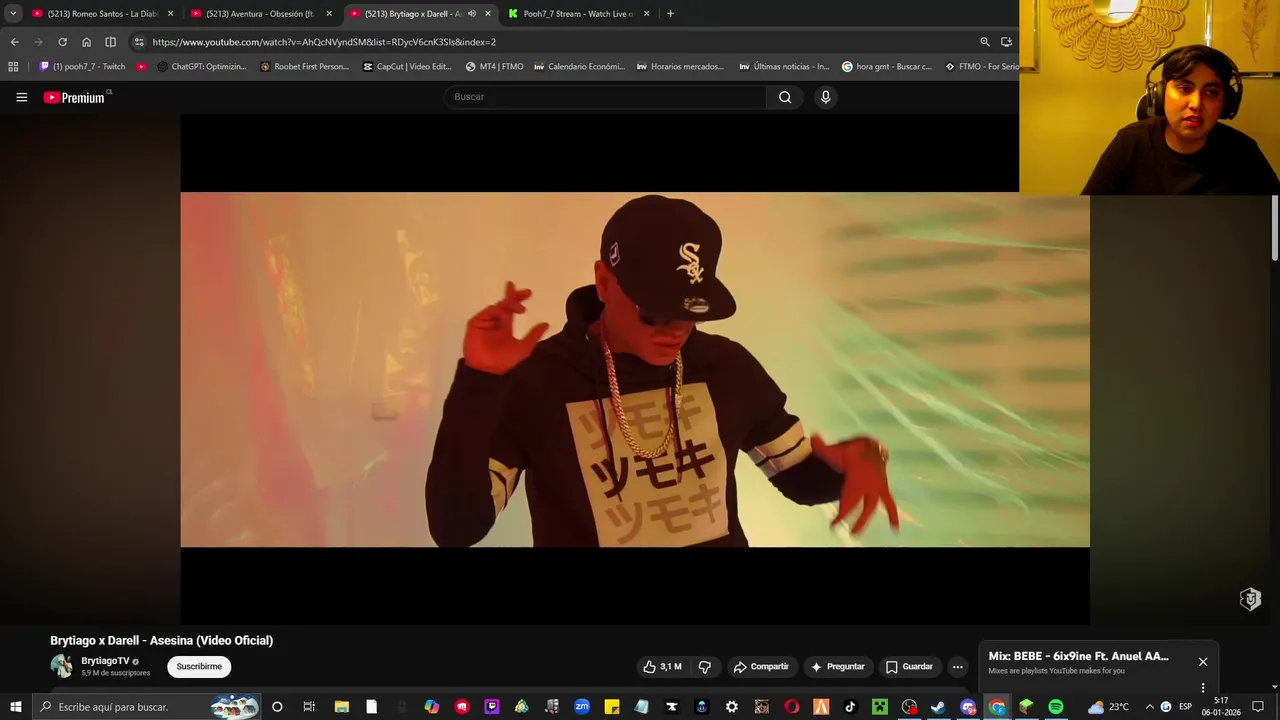Screen dimensions: 1280x720
Task: Open the bookmarks apps grid icon
Action: coord(13,67)
